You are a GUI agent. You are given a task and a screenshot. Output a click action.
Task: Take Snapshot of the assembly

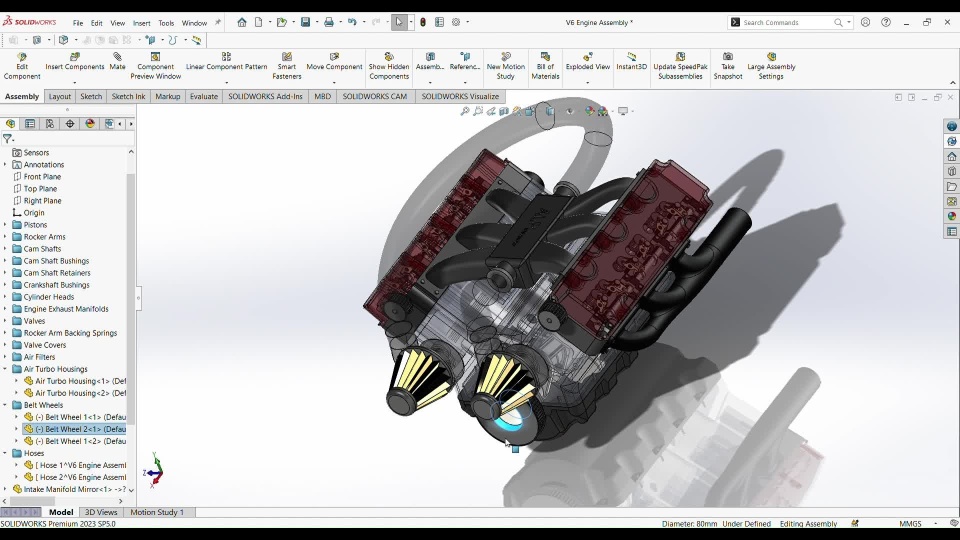tap(728, 58)
